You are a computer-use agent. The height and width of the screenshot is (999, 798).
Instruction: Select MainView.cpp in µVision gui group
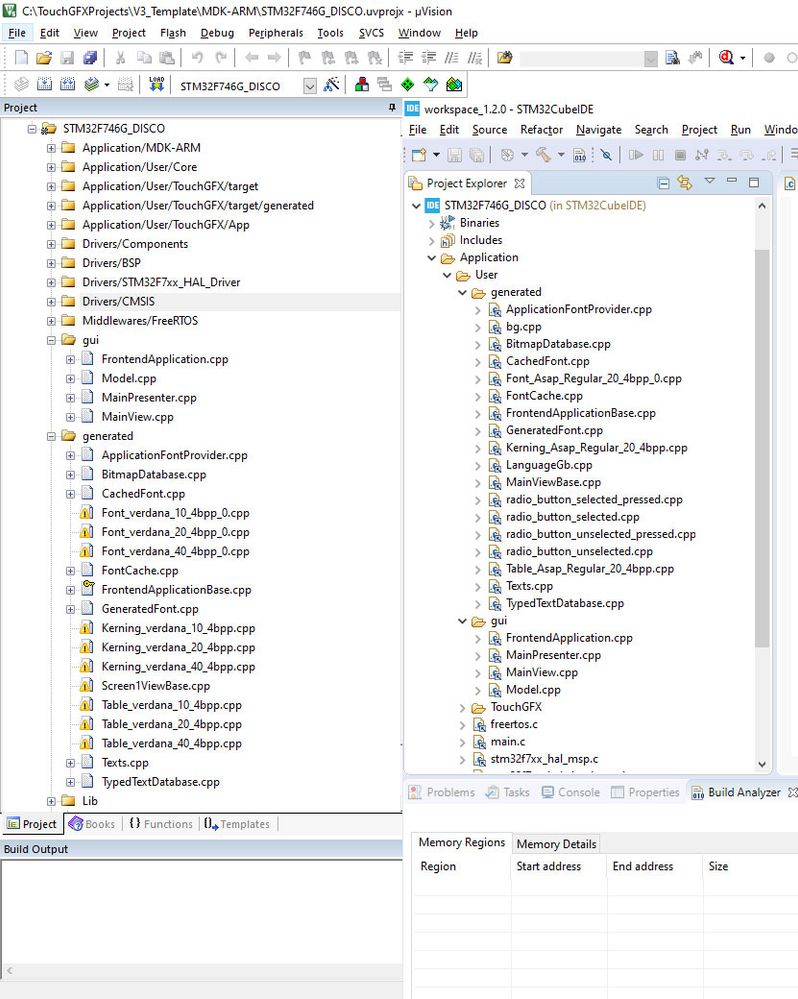pos(137,417)
